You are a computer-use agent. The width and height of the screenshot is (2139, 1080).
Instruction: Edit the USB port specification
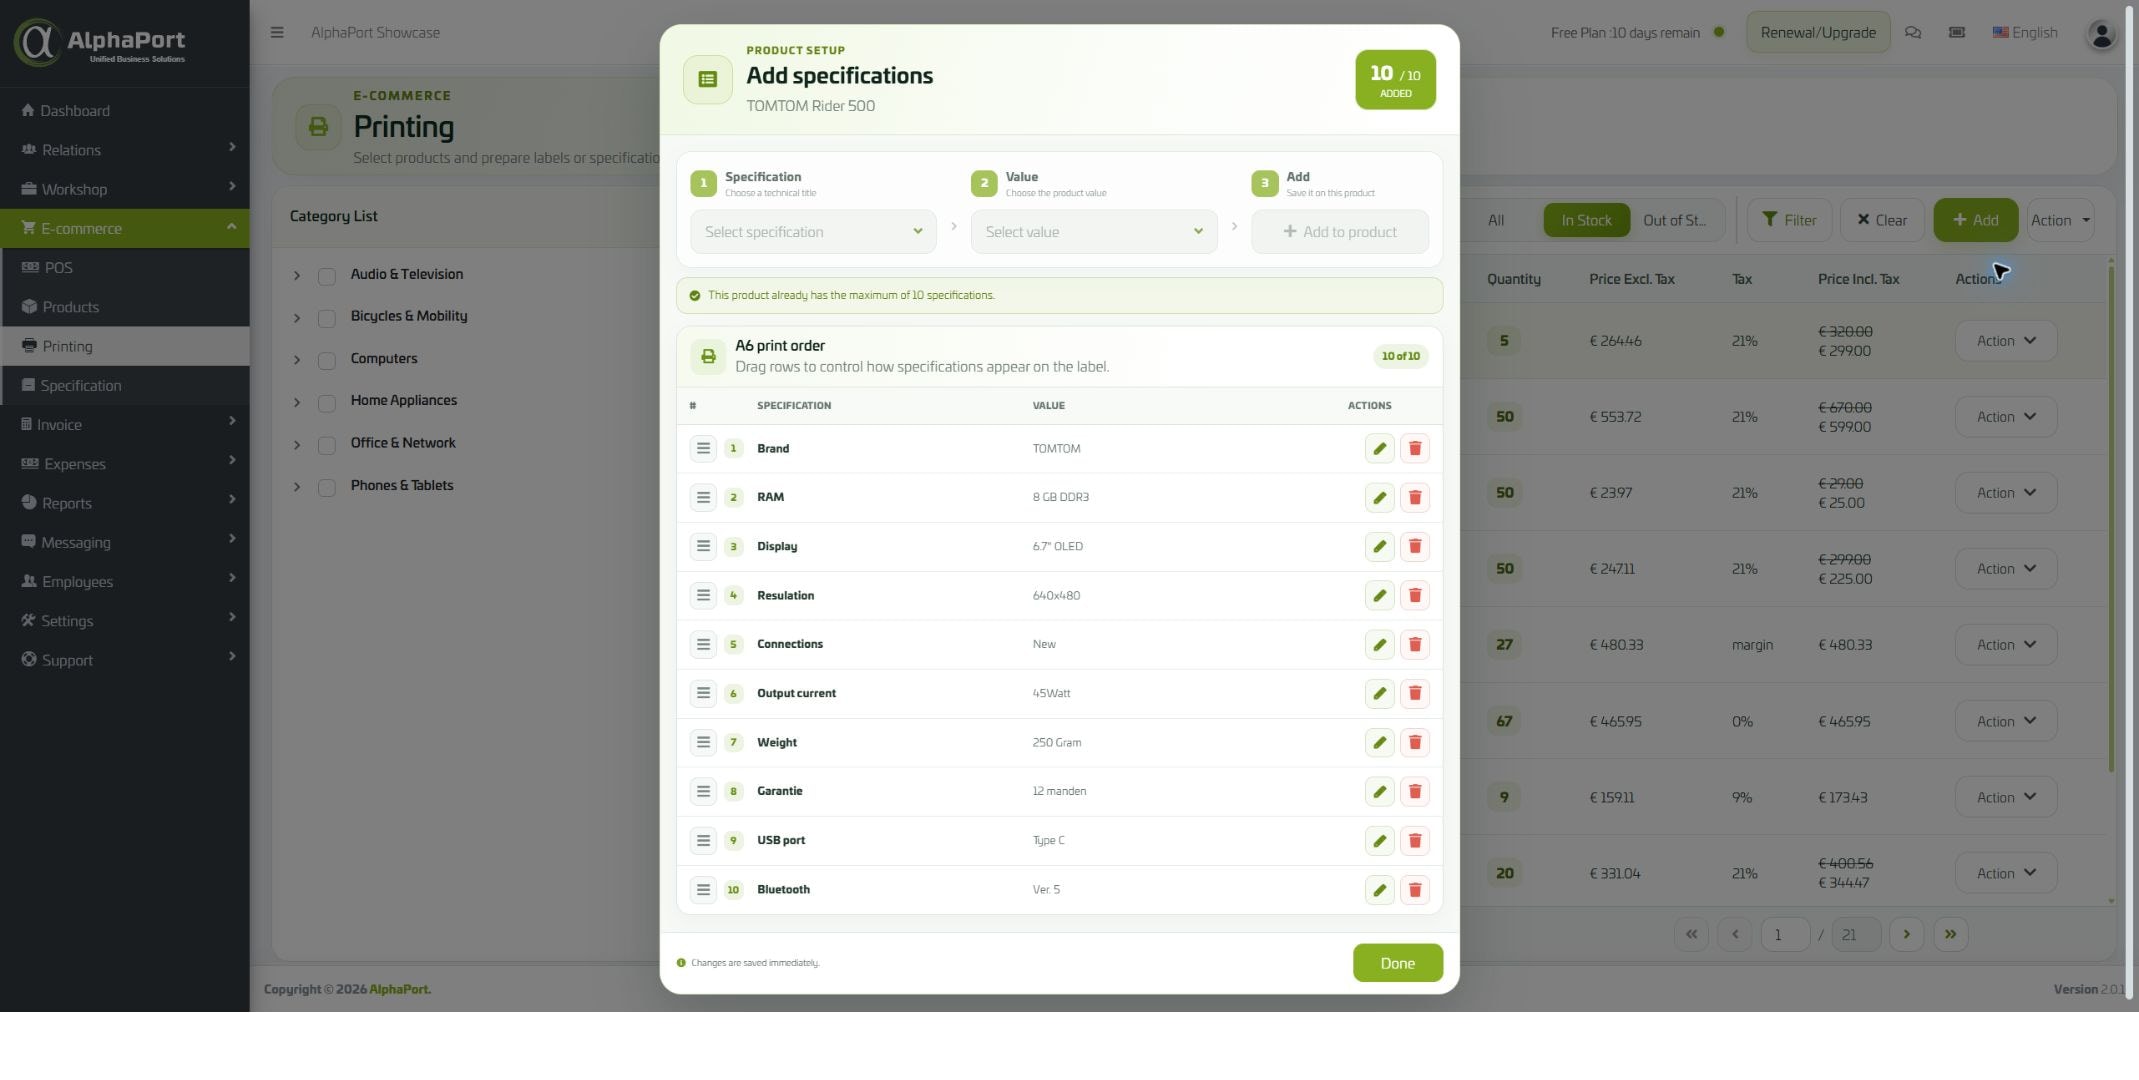[x=1379, y=841]
